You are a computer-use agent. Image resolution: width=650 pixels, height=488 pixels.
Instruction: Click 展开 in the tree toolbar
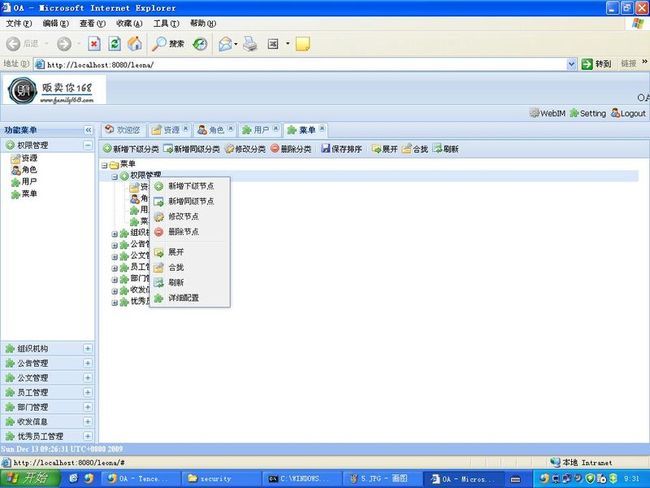click(x=385, y=149)
